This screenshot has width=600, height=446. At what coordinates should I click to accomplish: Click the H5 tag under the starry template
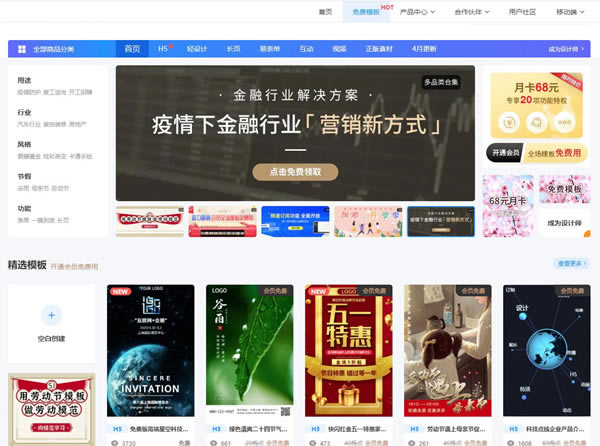(x=117, y=429)
